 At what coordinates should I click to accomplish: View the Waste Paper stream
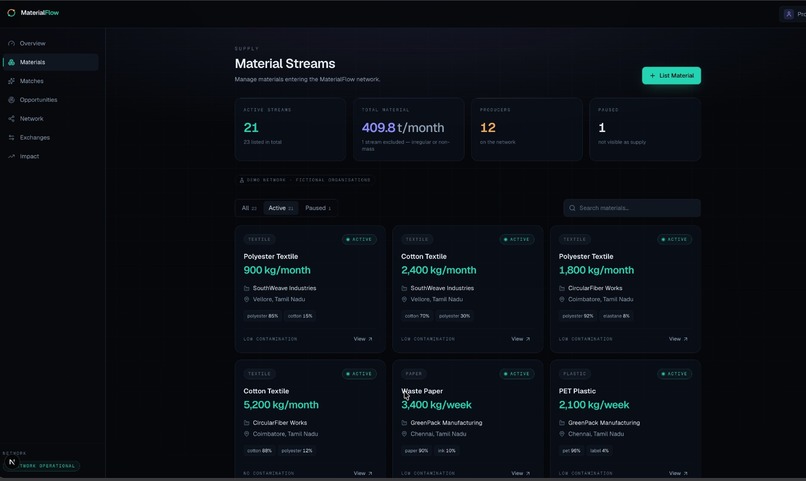(521, 473)
